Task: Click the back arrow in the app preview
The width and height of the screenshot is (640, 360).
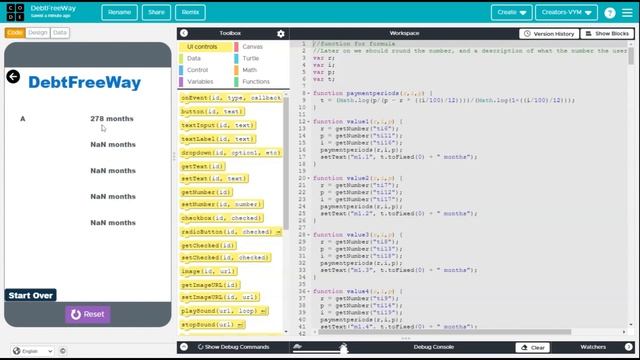Action: pos(13,76)
